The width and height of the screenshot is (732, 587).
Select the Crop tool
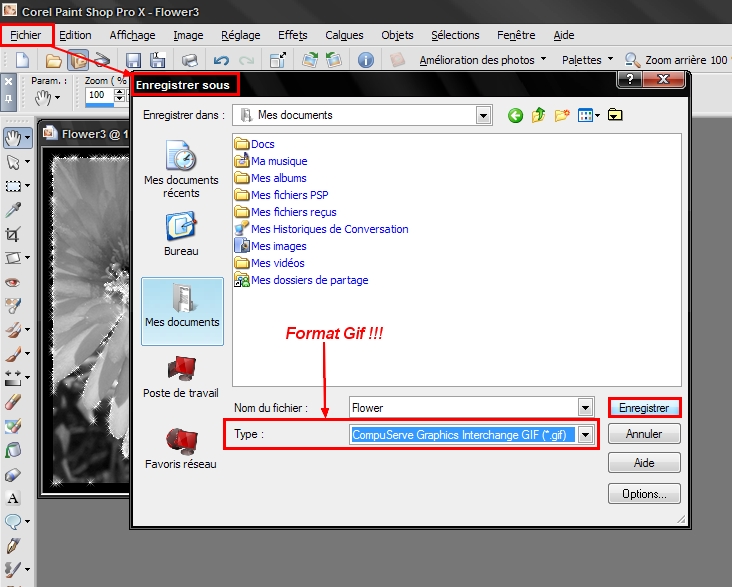(13, 234)
